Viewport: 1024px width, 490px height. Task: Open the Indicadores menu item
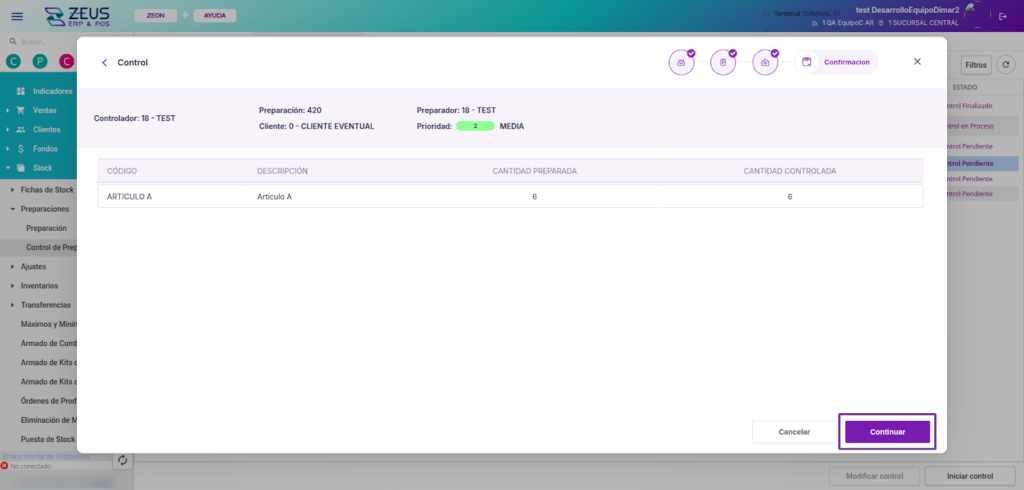coord(52,91)
